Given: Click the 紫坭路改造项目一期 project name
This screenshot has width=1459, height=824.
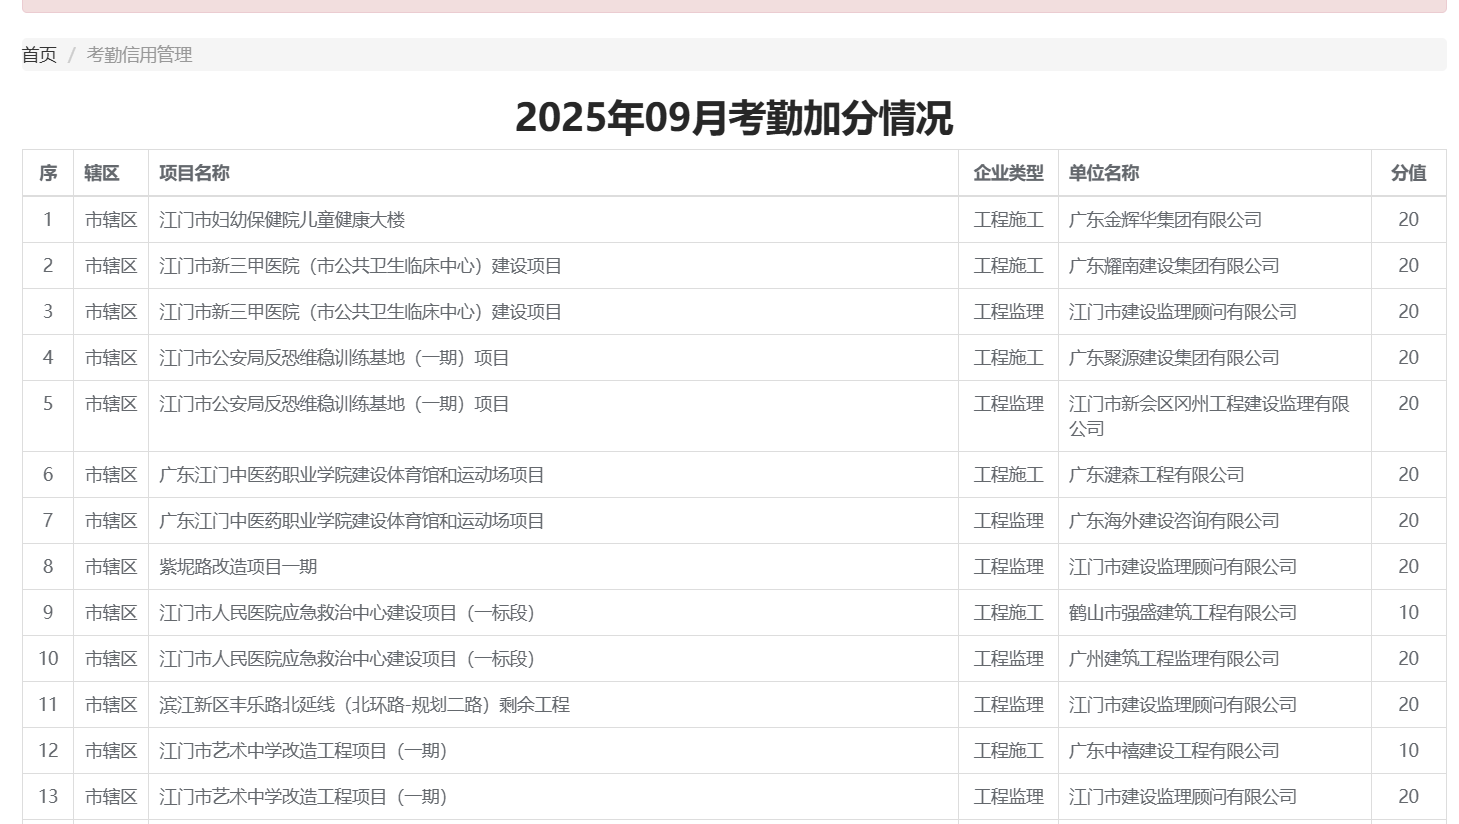Looking at the screenshot, I should coord(238,567).
